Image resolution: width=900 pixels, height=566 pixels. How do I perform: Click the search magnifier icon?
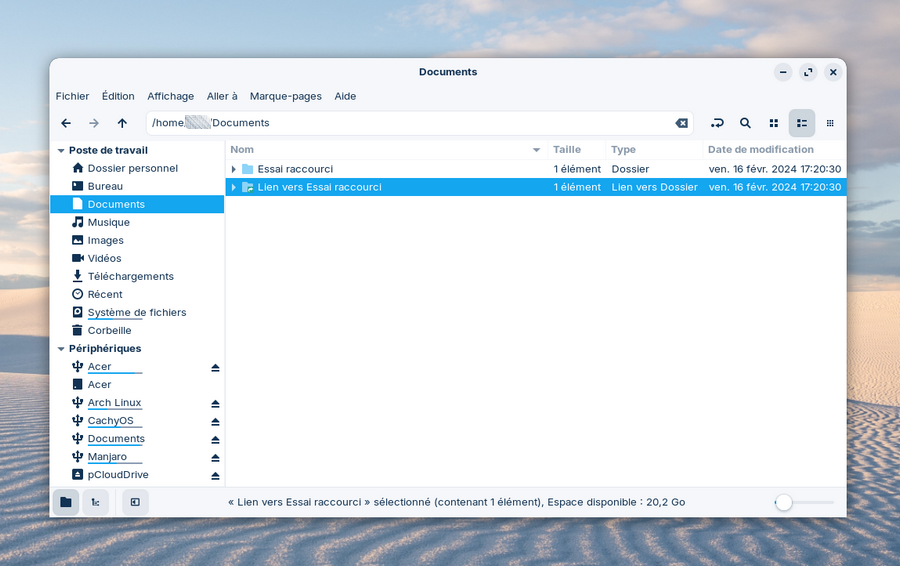point(745,123)
